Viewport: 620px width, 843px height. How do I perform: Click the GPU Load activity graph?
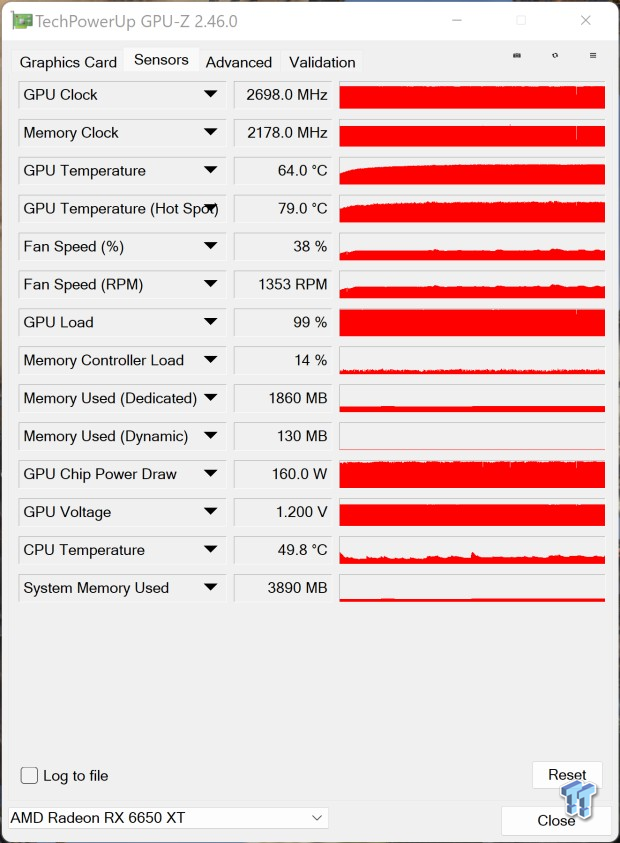[471, 322]
